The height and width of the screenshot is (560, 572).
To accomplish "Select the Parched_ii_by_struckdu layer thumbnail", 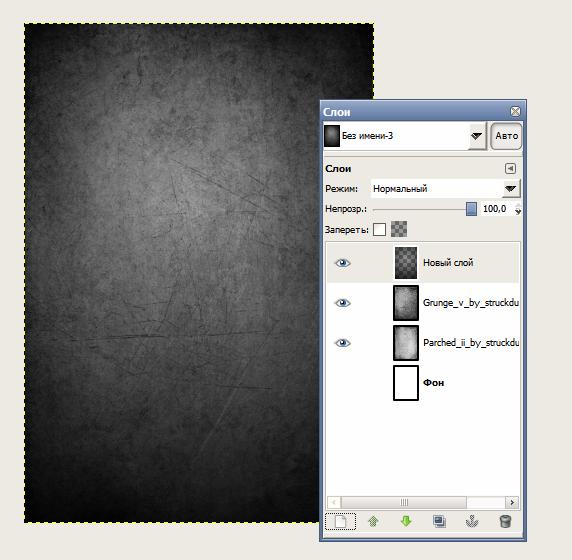I will 406,343.
